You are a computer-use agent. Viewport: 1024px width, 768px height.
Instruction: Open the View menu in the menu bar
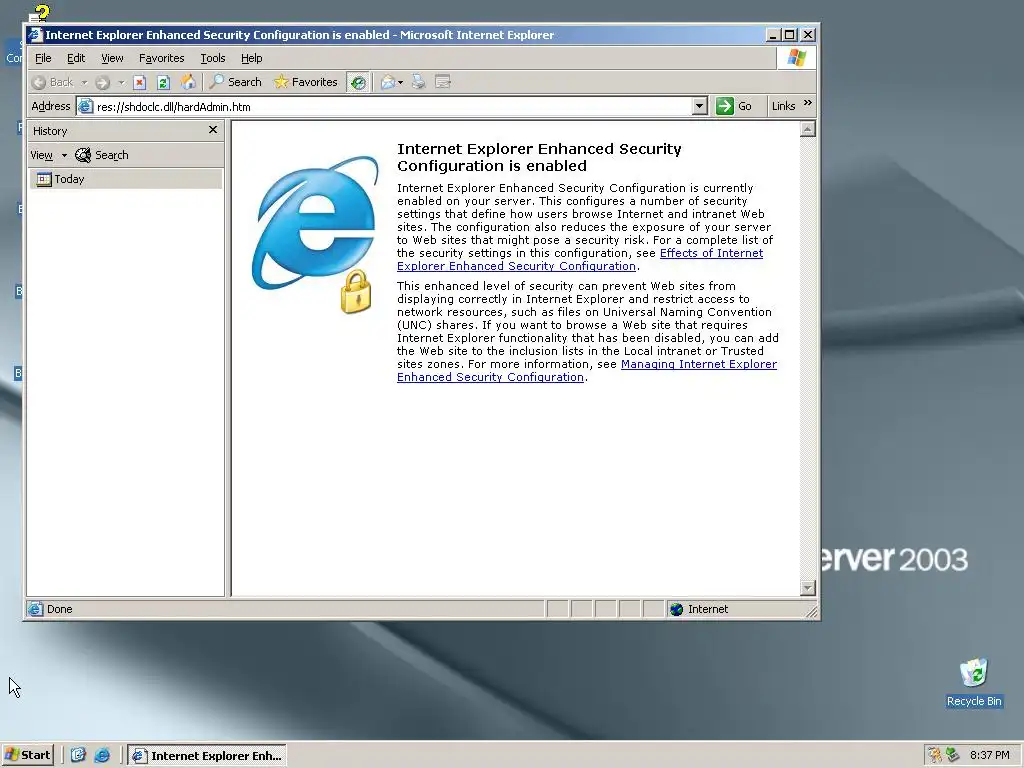[112, 58]
